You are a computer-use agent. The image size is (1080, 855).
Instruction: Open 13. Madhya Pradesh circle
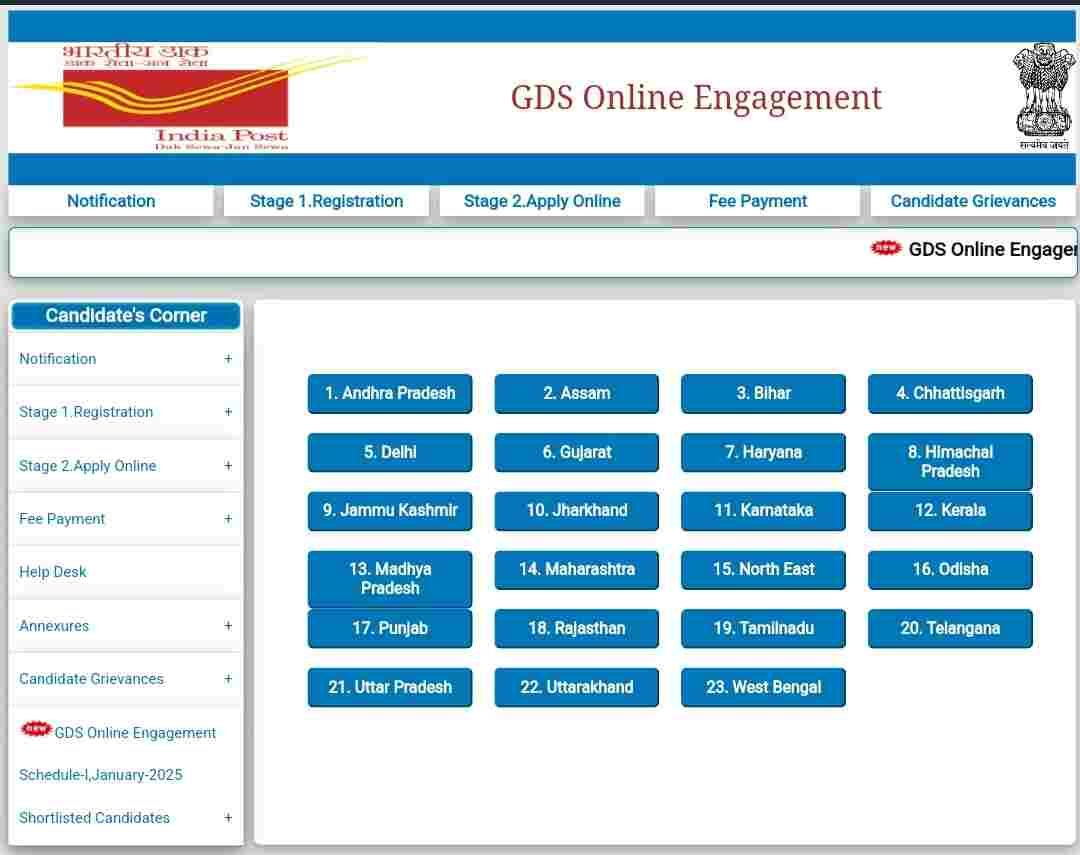click(x=390, y=579)
